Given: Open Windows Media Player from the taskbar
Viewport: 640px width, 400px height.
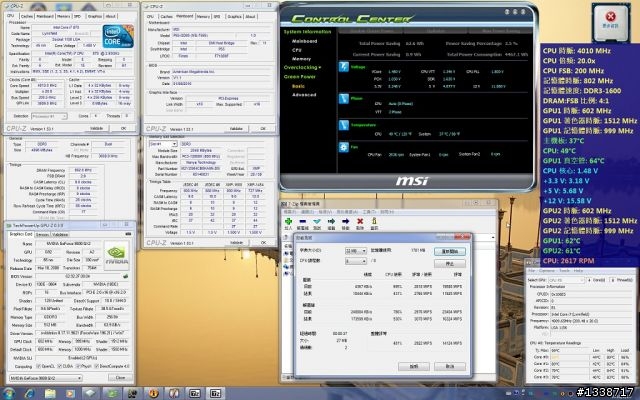Looking at the screenshot, I should point(70,393).
